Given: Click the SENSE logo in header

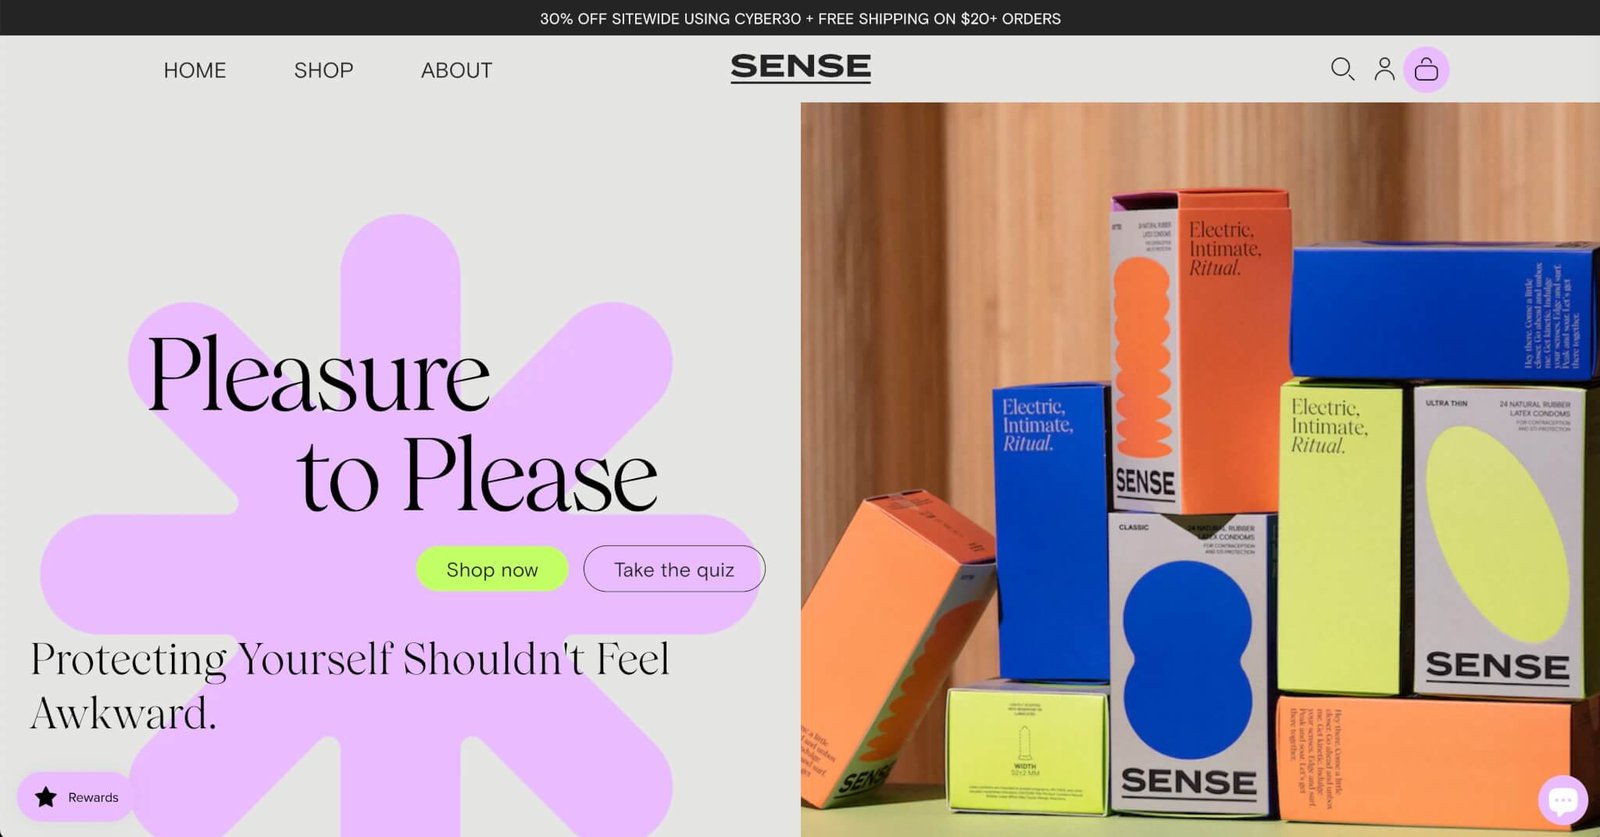Looking at the screenshot, I should 800,67.
